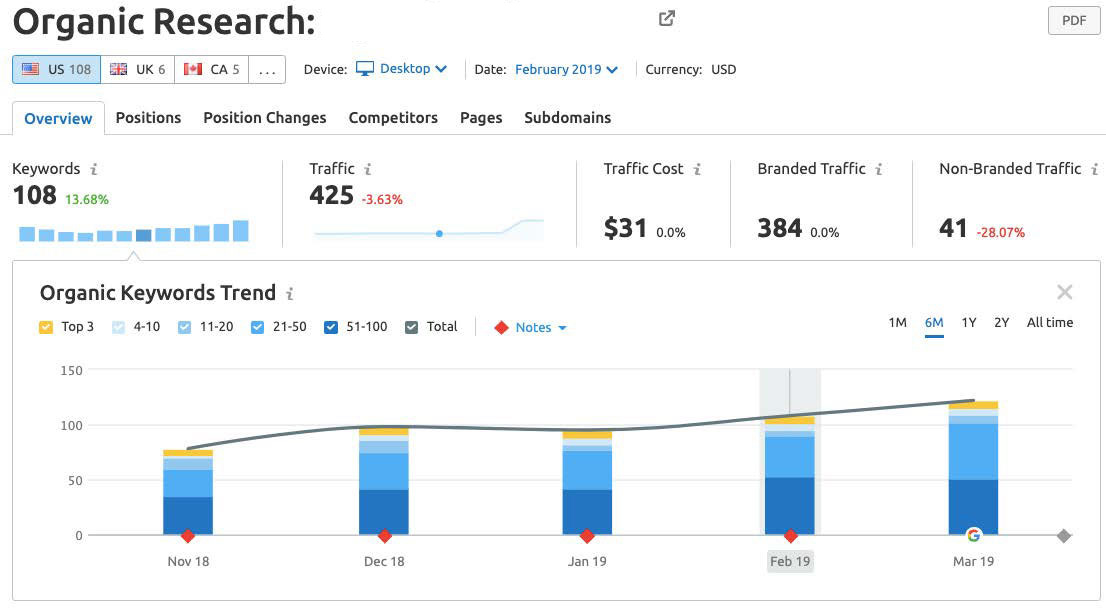
Task: Uncheck the 51-100 positions checkbox
Action: point(331,327)
